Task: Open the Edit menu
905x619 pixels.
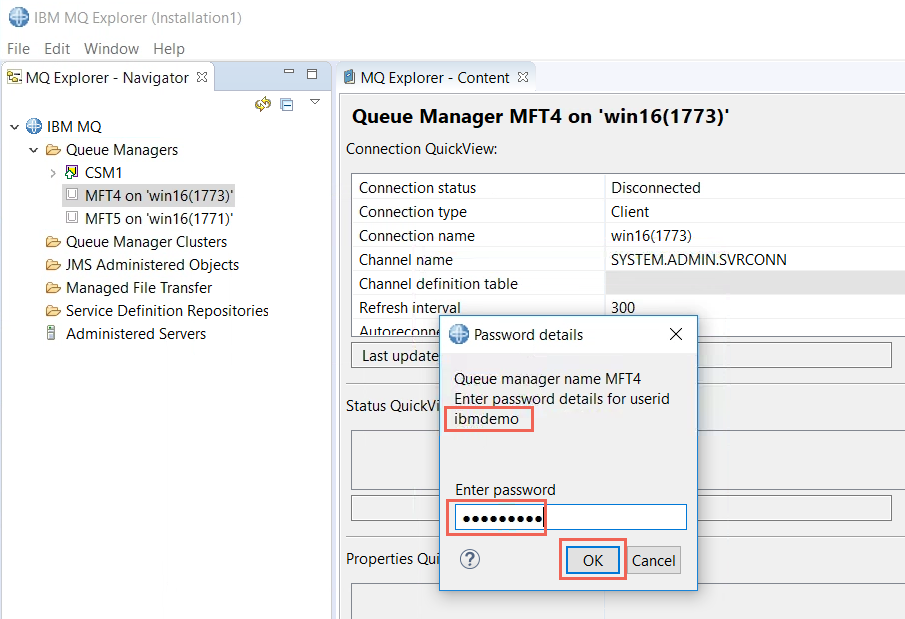Action: coord(57,49)
